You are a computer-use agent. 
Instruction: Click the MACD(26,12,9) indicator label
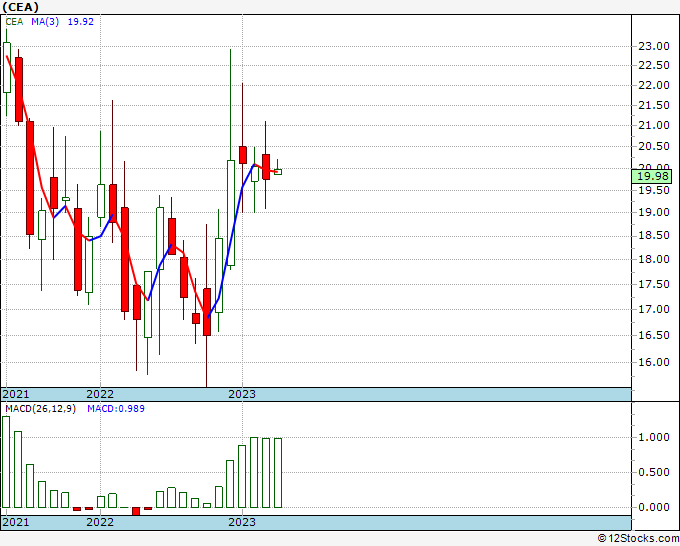[x=40, y=409]
